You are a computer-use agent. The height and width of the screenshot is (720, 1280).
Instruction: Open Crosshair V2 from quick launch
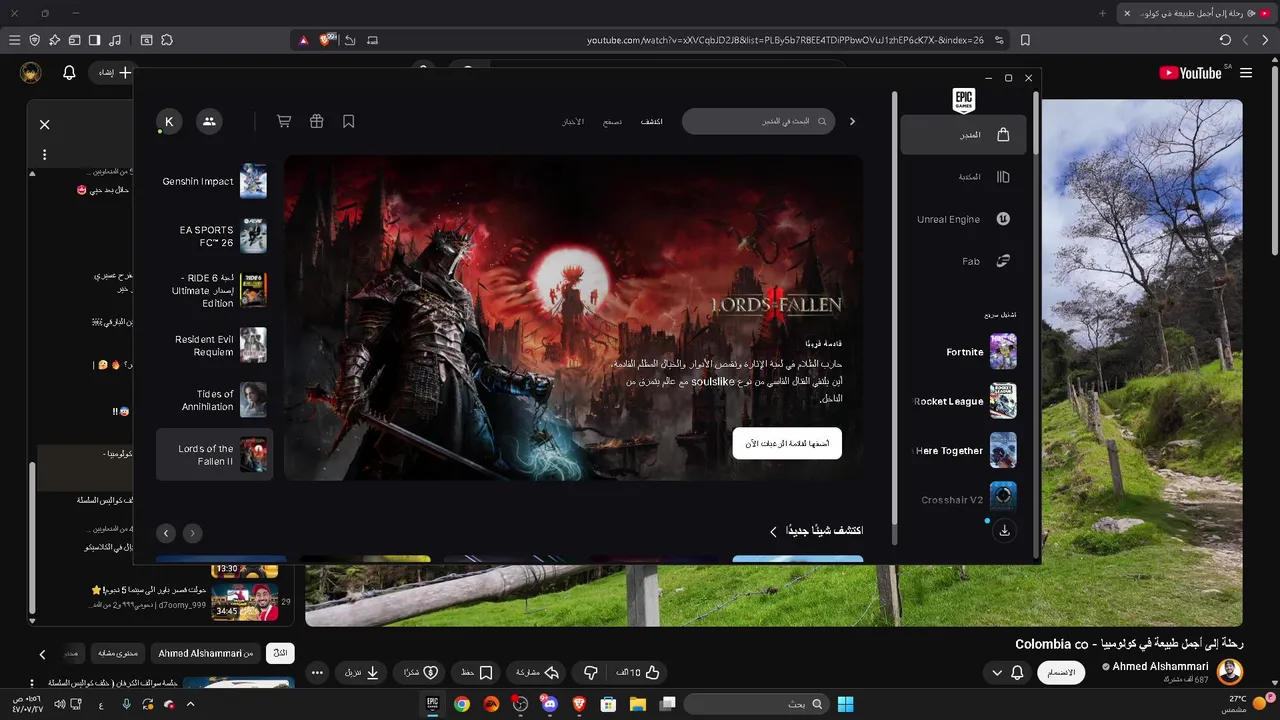click(x=963, y=499)
